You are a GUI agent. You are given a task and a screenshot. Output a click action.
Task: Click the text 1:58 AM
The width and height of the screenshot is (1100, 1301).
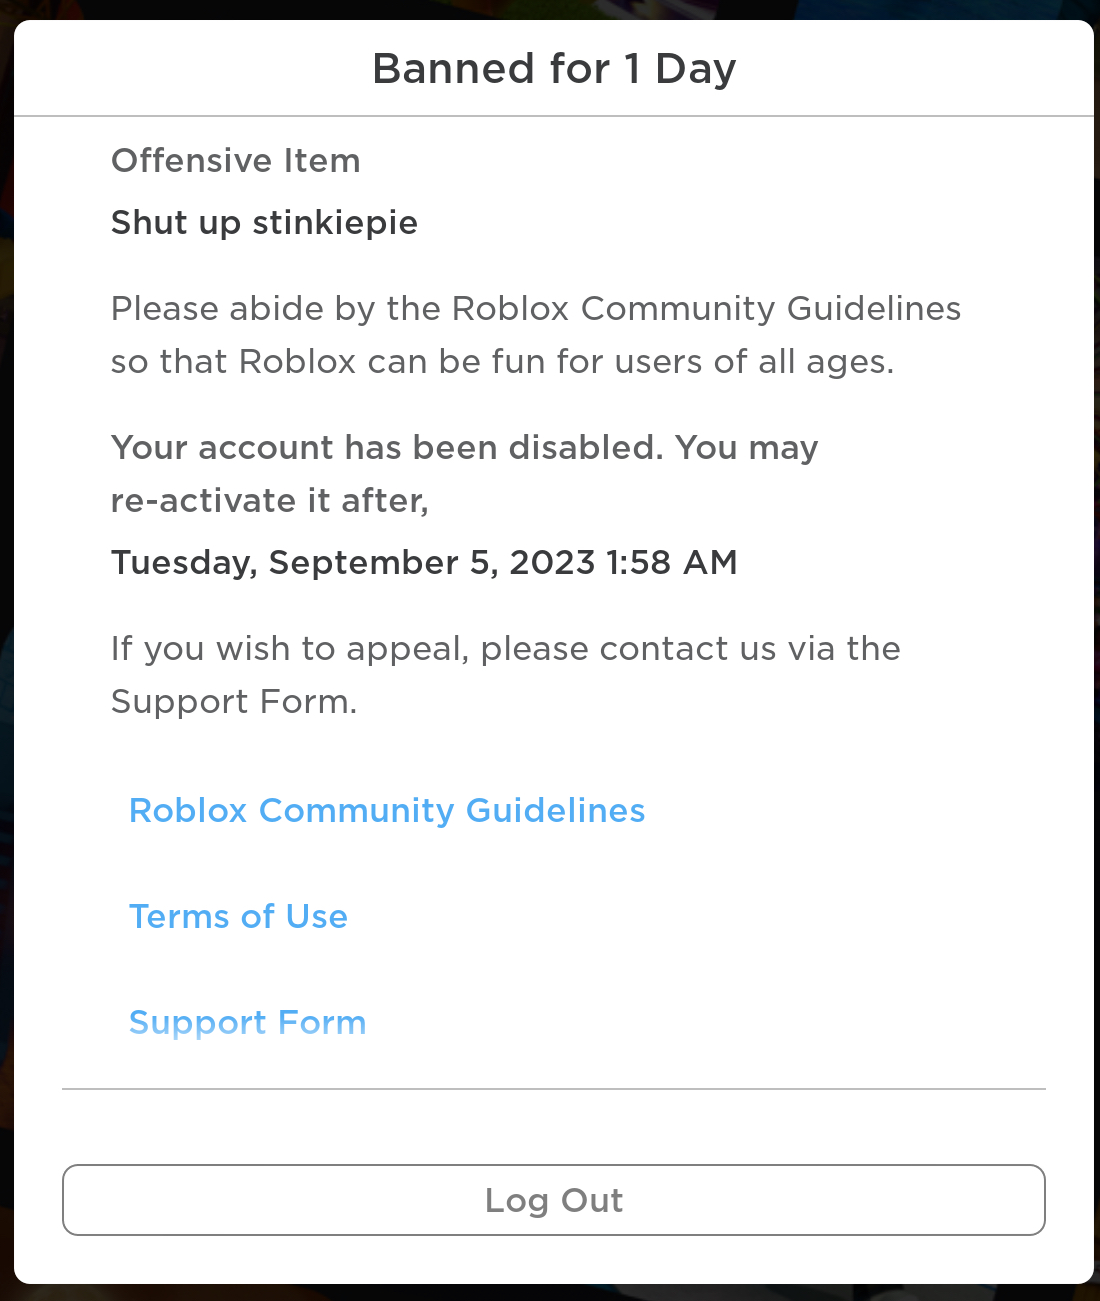[672, 563]
